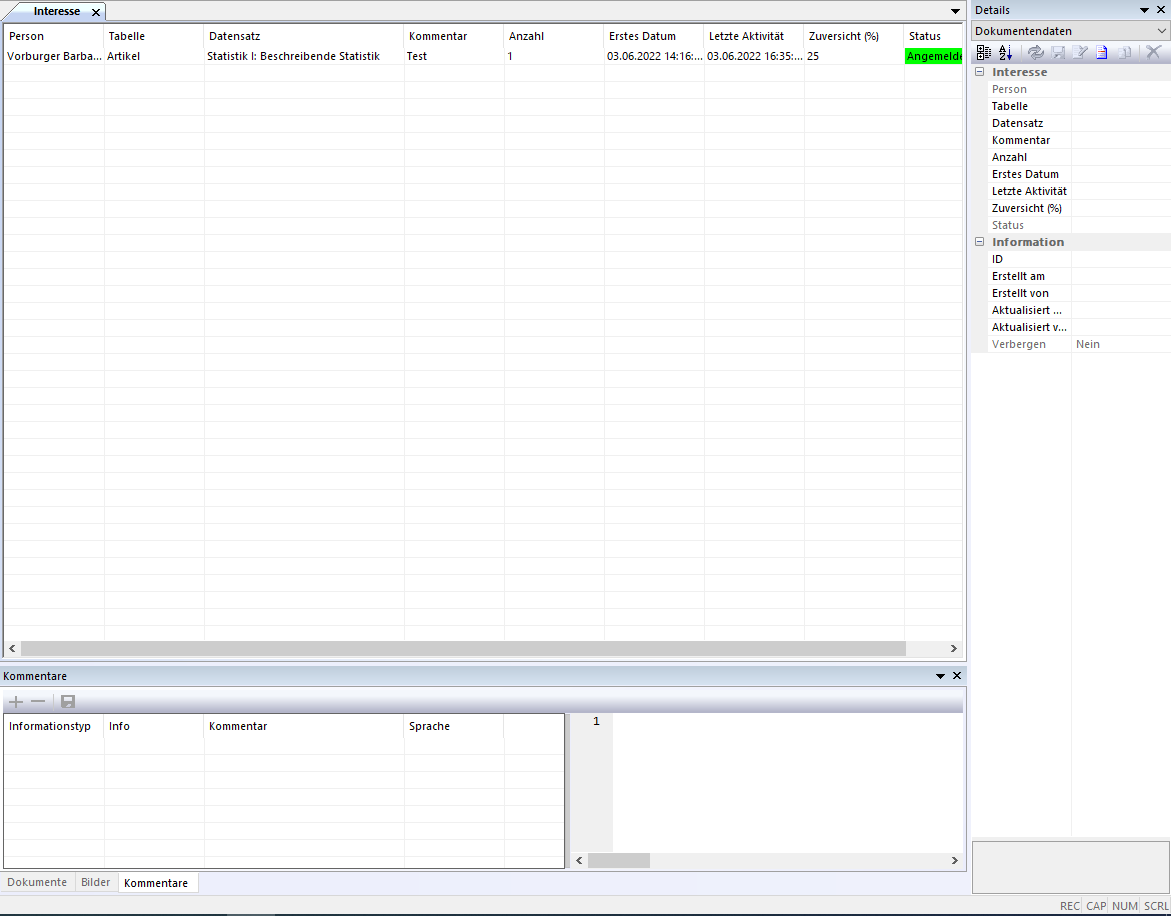The width and height of the screenshot is (1171, 916).
Task: Open the Kommentare panel options arrow
Action: pyautogui.click(x=940, y=676)
